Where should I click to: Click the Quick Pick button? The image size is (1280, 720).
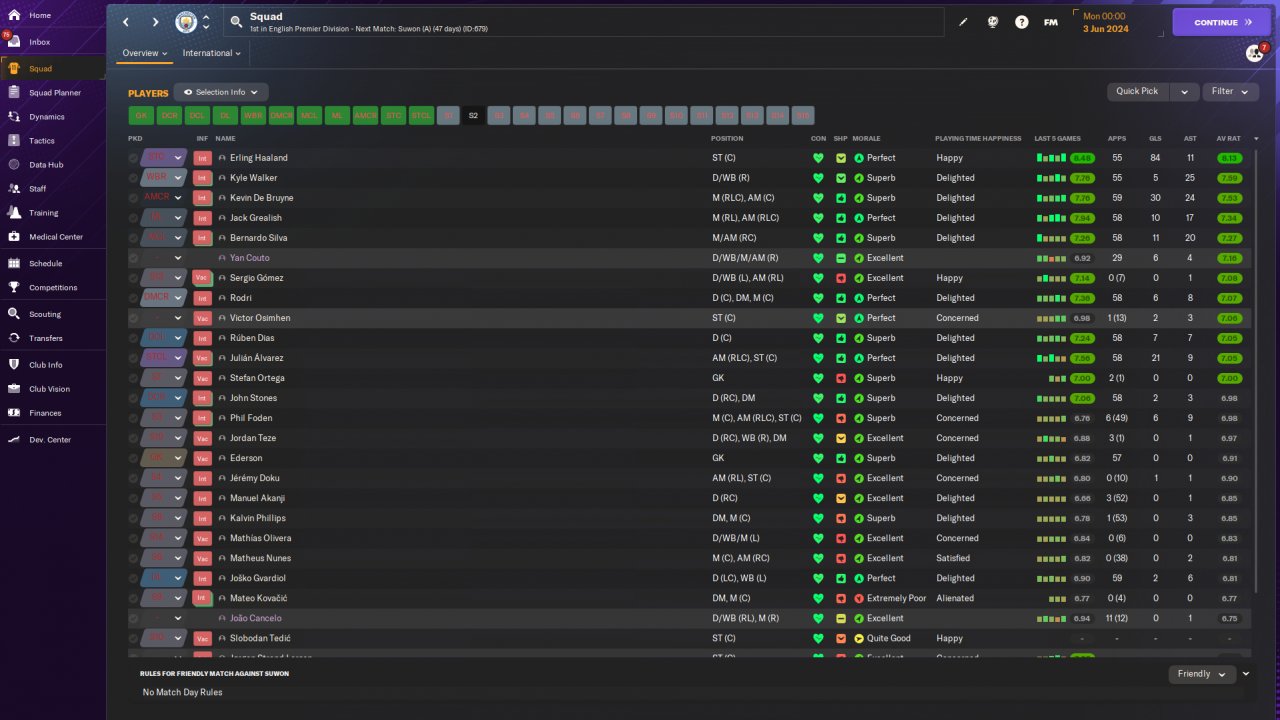pyautogui.click(x=1137, y=92)
